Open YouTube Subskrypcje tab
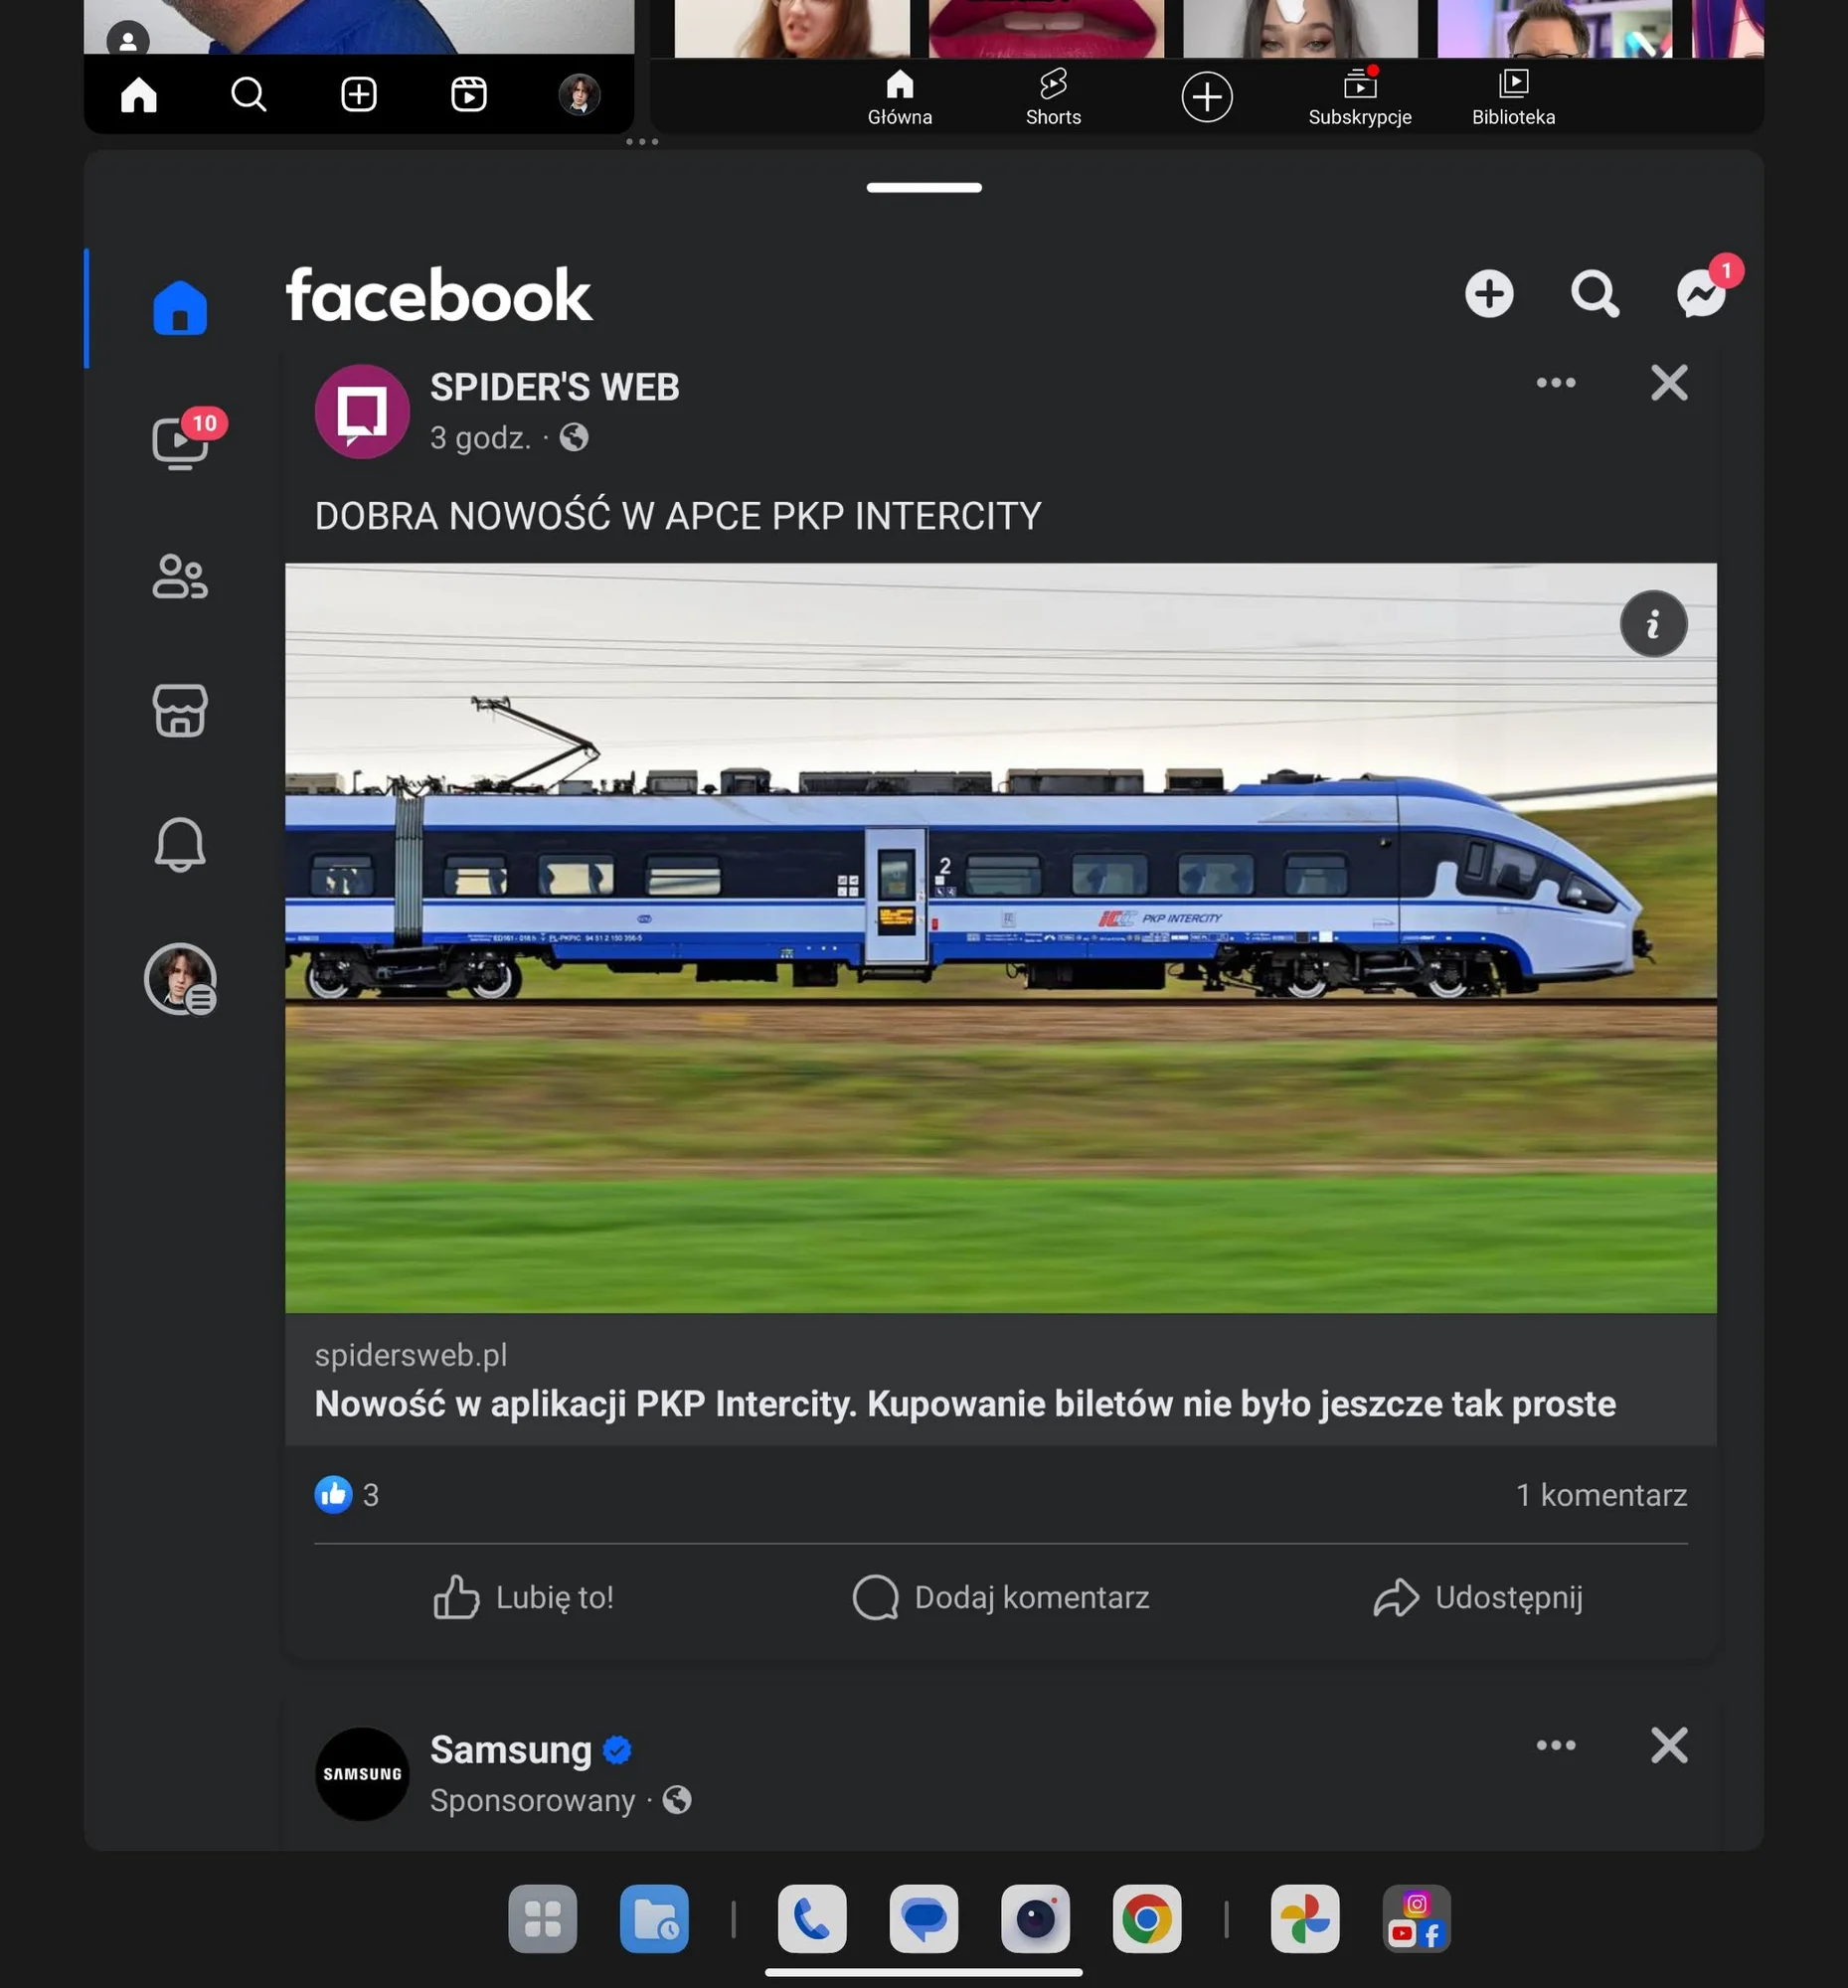Viewport: 1848px width, 1988px height. click(1360, 97)
